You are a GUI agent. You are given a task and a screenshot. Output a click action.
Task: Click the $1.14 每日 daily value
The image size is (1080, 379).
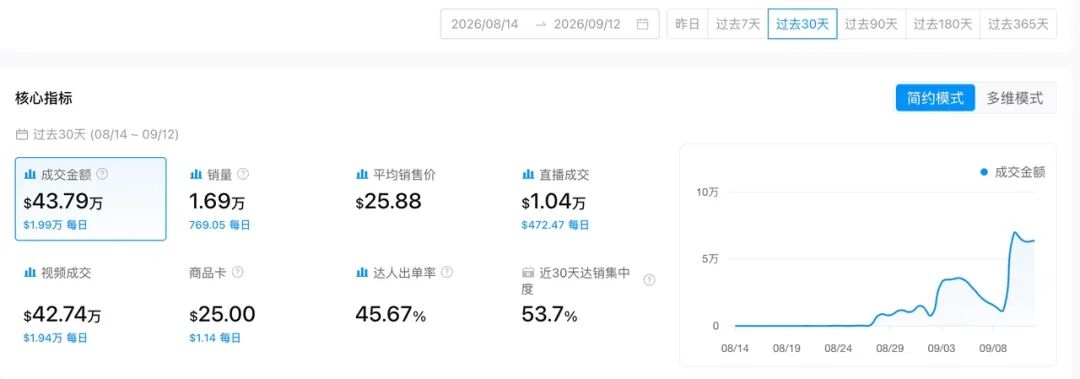[x=215, y=338]
